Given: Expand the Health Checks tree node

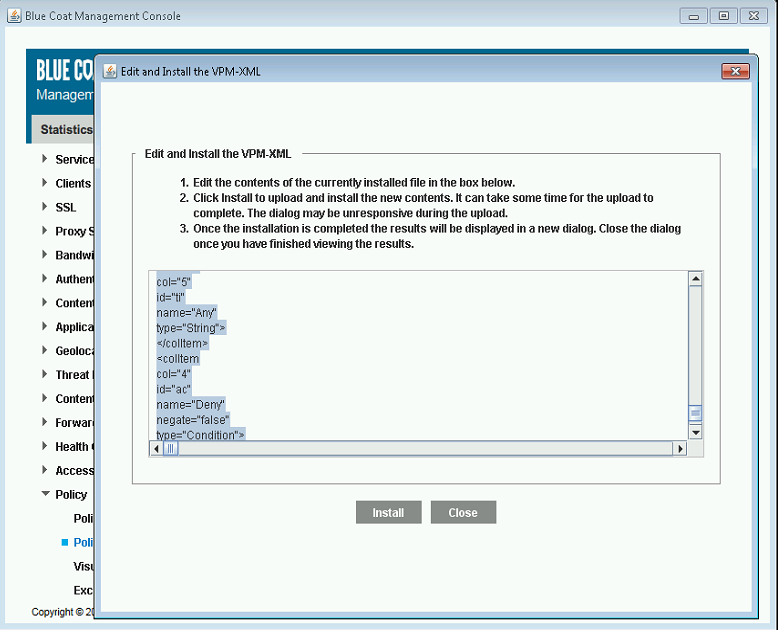Looking at the screenshot, I should pyautogui.click(x=45, y=446).
